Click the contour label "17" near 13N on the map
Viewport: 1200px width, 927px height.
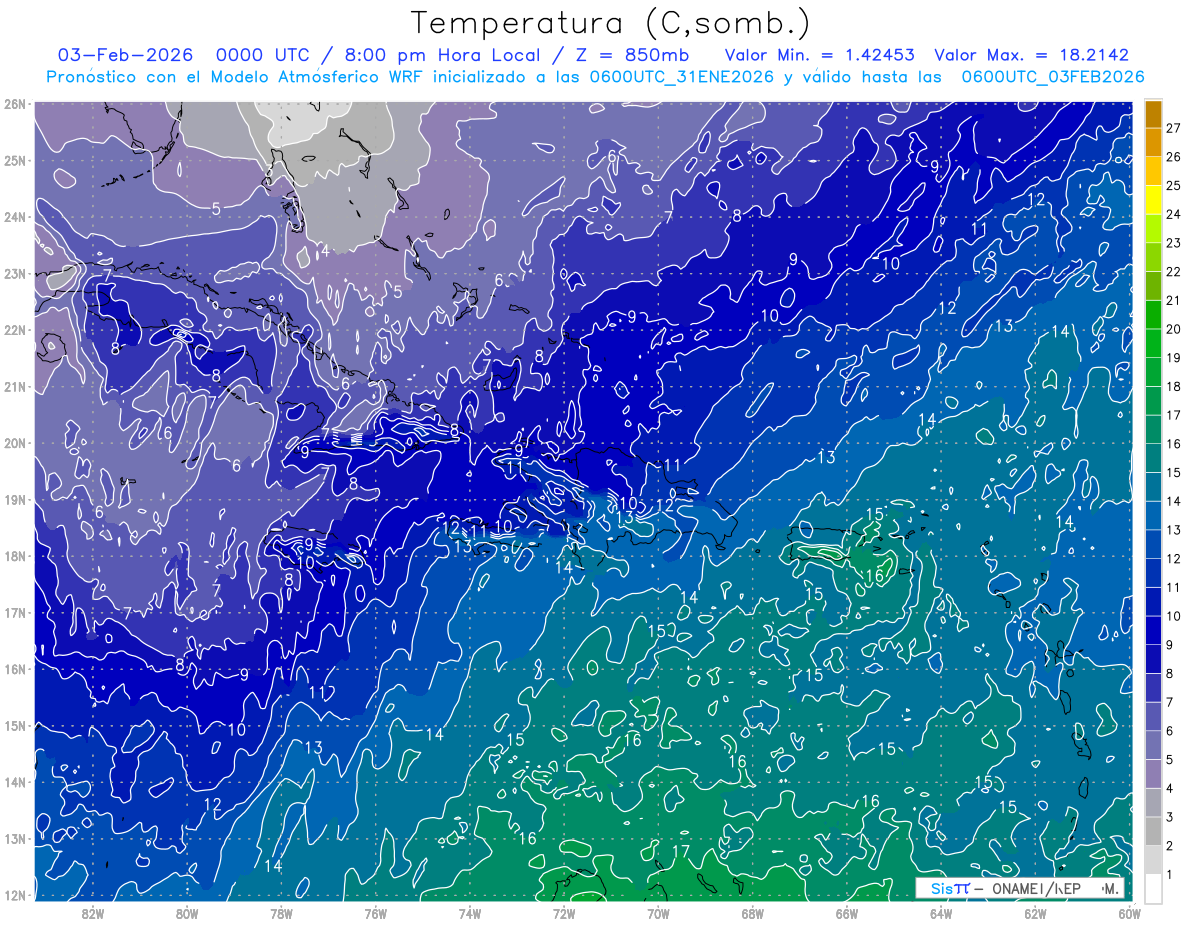pos(681,851)
